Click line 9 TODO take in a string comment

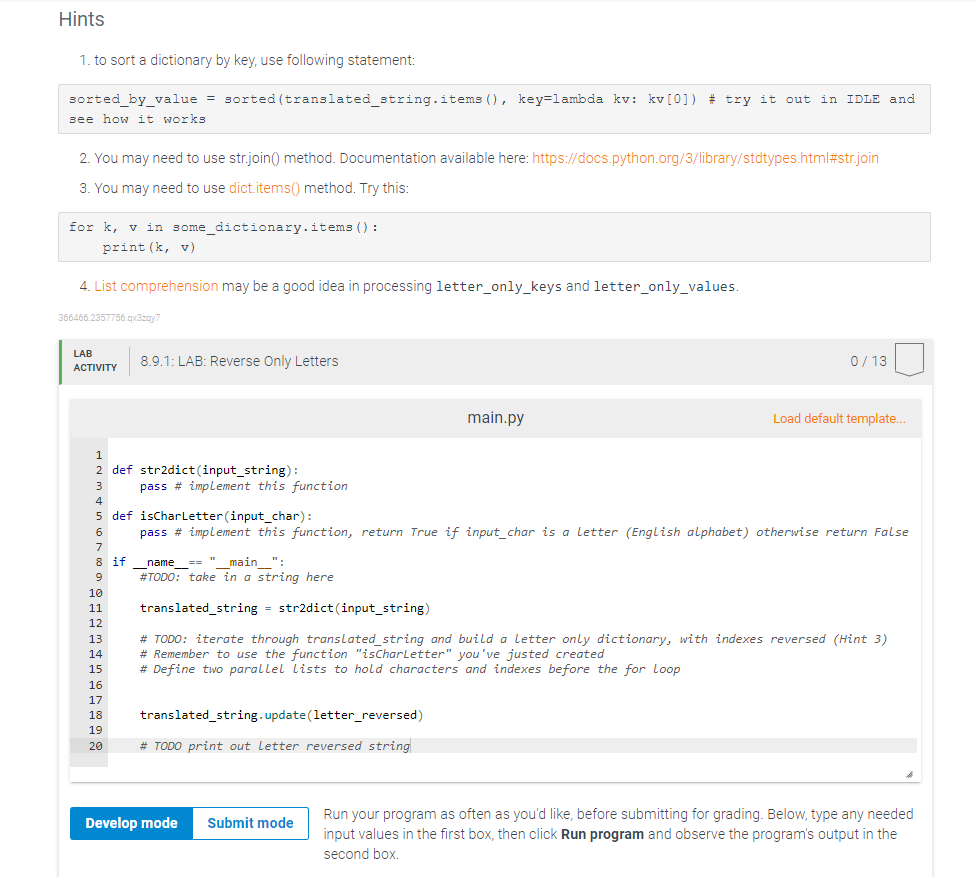(x=237, y=577)
